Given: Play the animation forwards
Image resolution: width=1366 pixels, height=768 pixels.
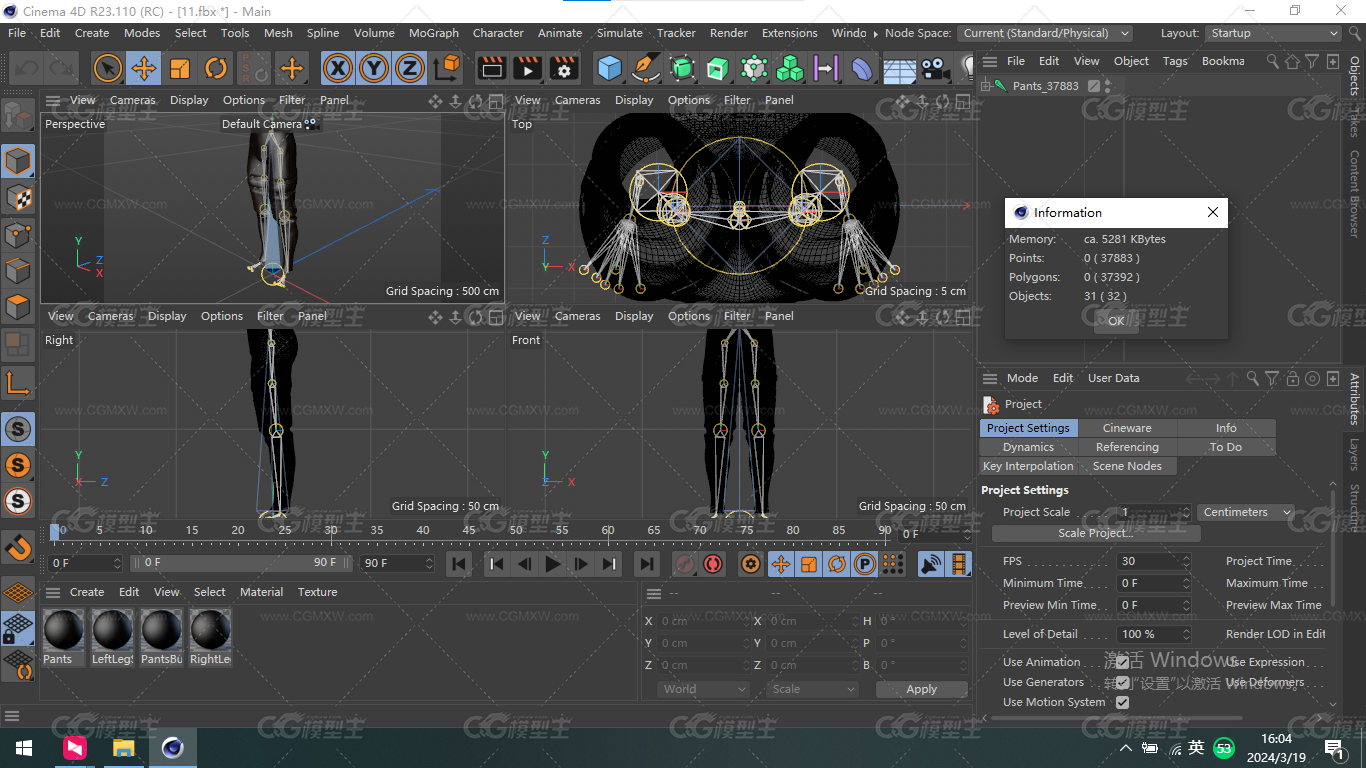Looking at the screenshot, I should 552,564.
